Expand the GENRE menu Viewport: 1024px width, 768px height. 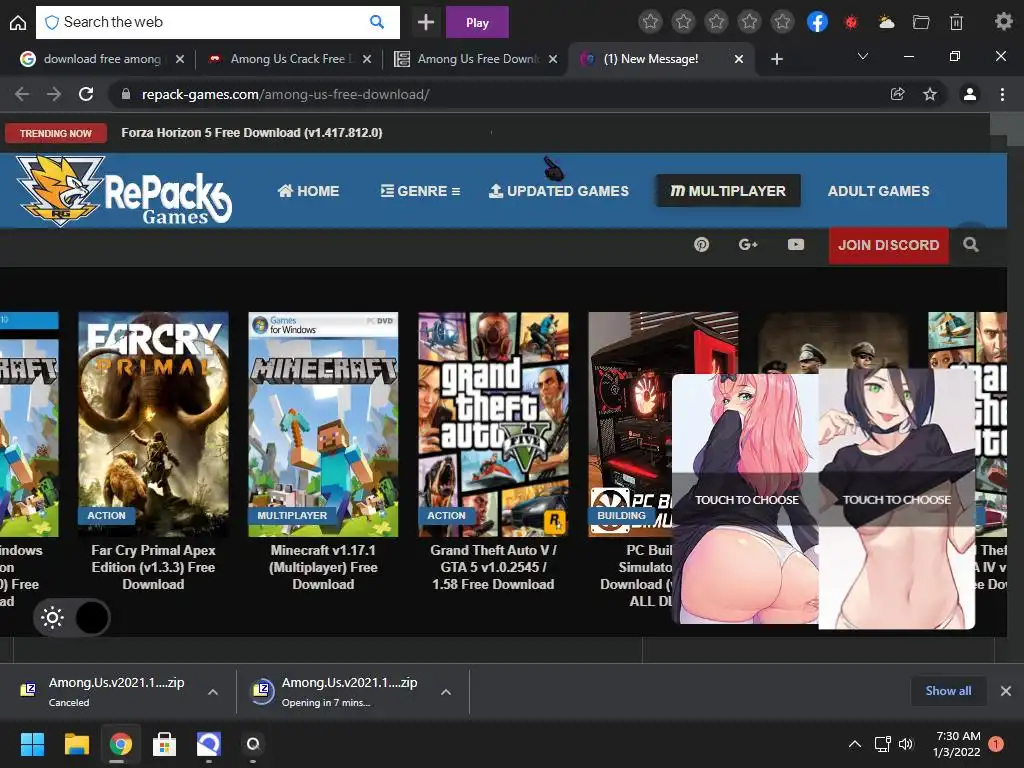pyautogui.click(x=421, y=191)
